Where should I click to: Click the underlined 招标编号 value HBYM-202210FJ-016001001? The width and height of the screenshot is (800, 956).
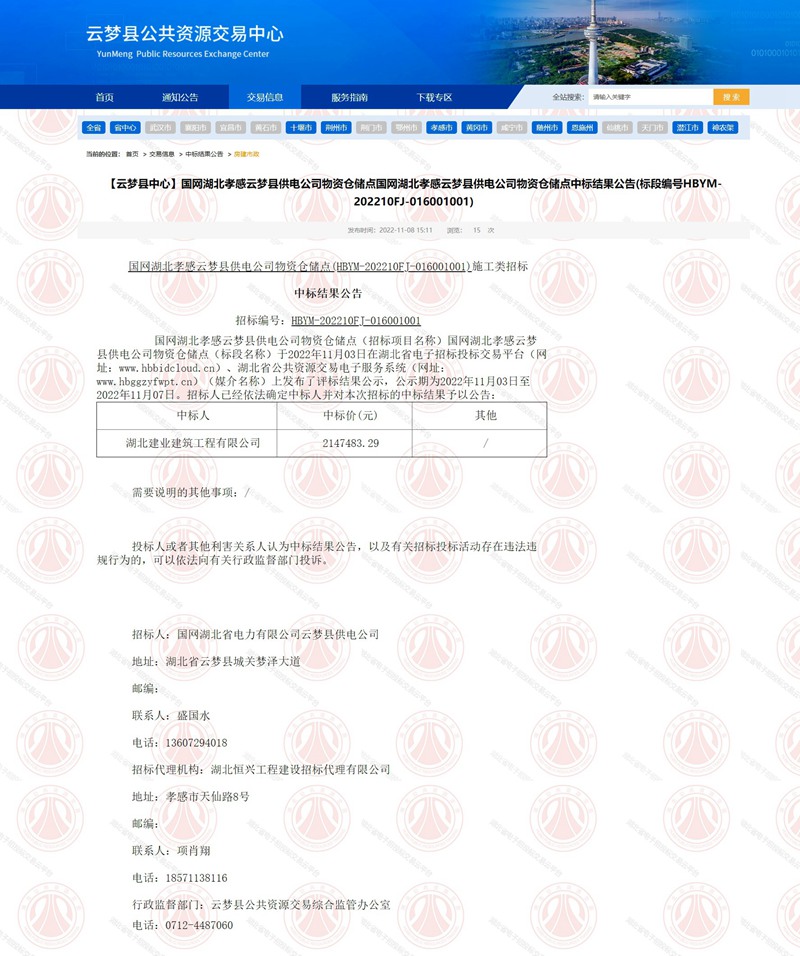(x=356, y=321)
